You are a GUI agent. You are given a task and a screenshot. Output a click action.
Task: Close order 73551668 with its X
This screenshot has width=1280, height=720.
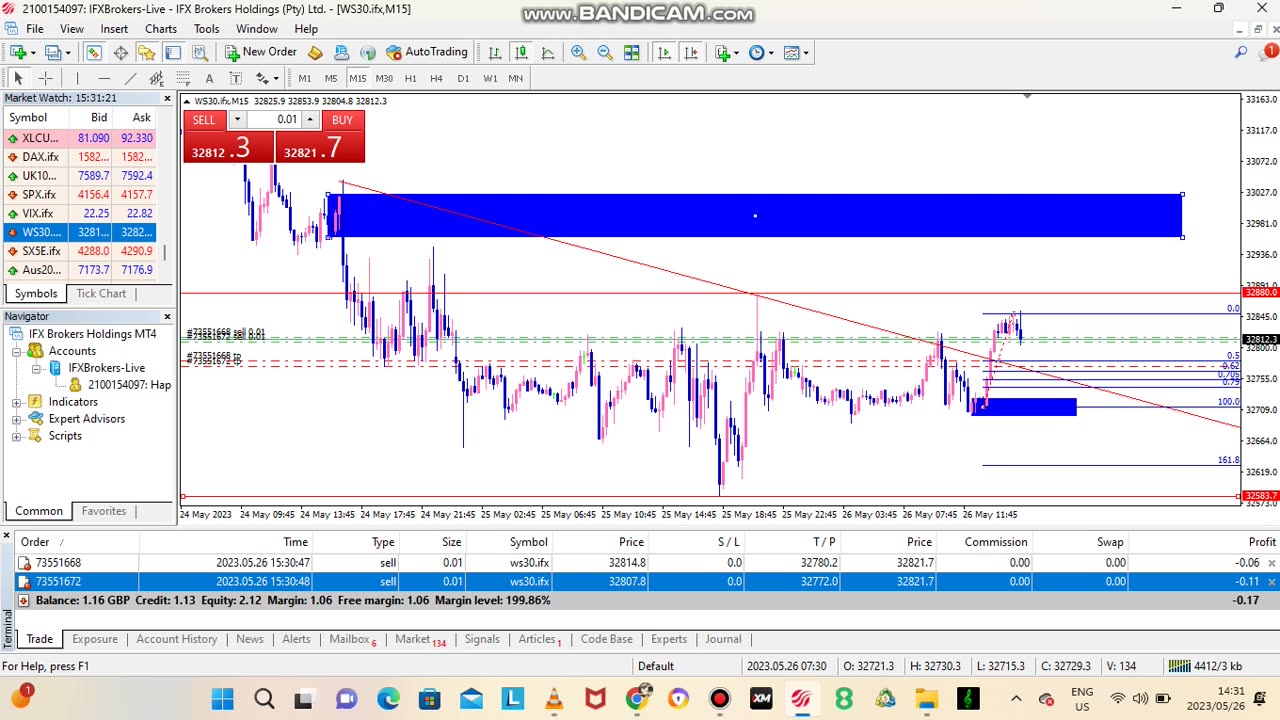point(1272,563)
